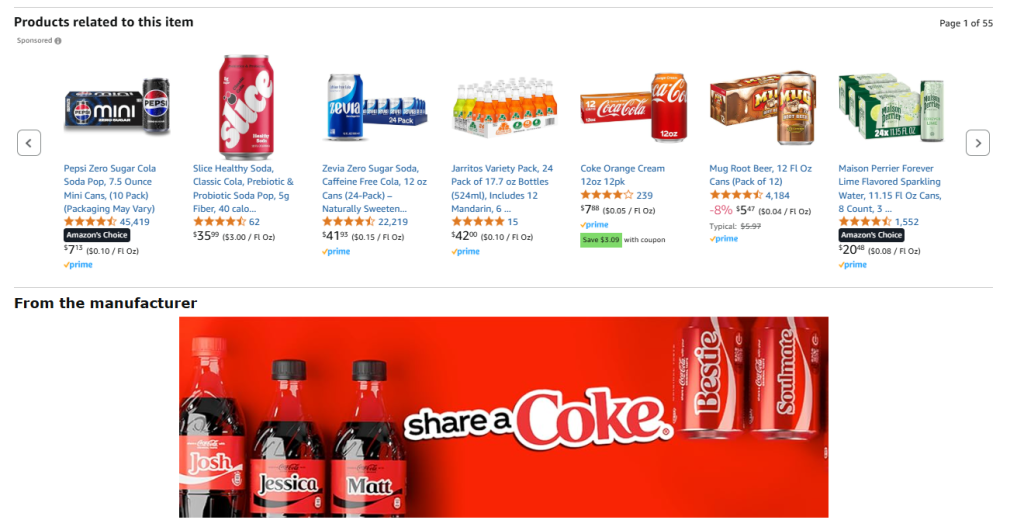
Task: Open Pepsi Zero Sugar mini cans image
Action: click(x=118, y=106)
